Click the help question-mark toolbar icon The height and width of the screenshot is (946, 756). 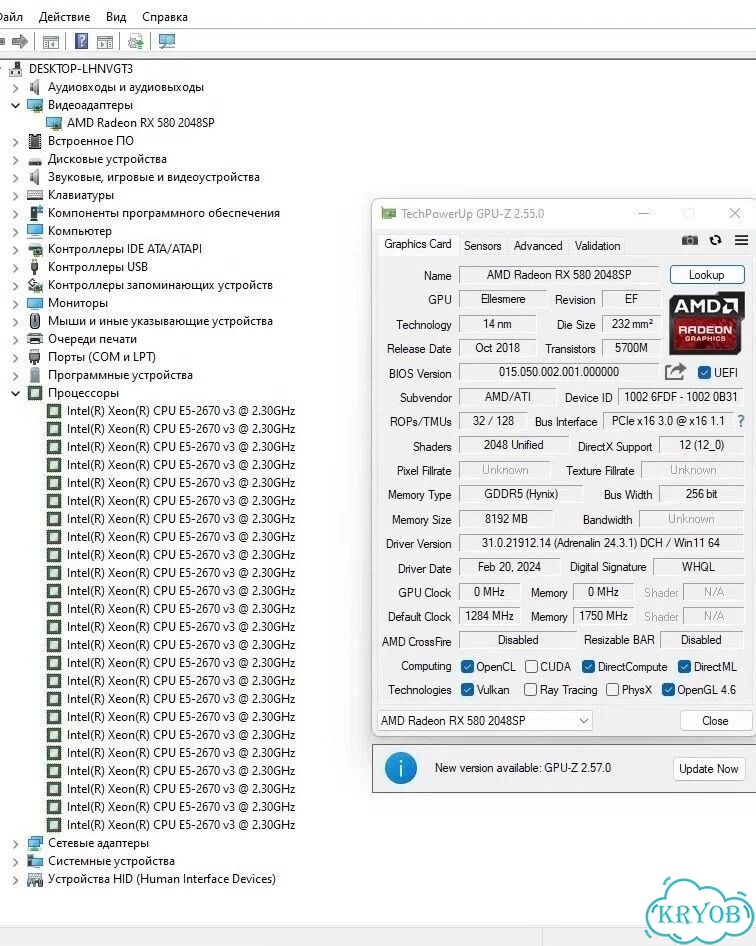click(81, 42)
